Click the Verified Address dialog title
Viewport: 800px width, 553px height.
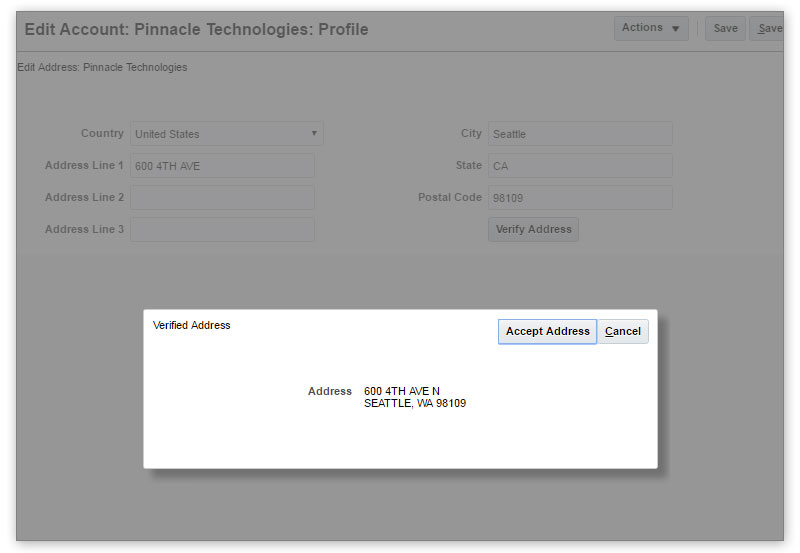[192, 326]
